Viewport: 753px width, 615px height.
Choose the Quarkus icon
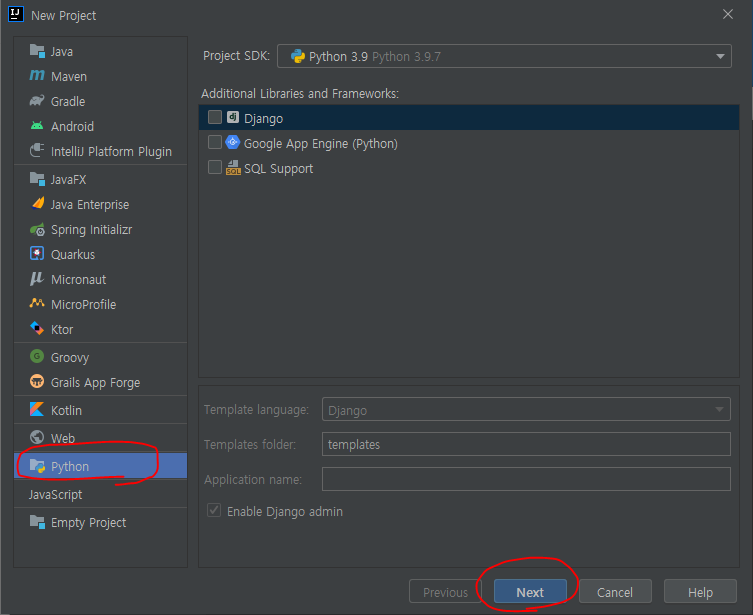click(37, 253)
